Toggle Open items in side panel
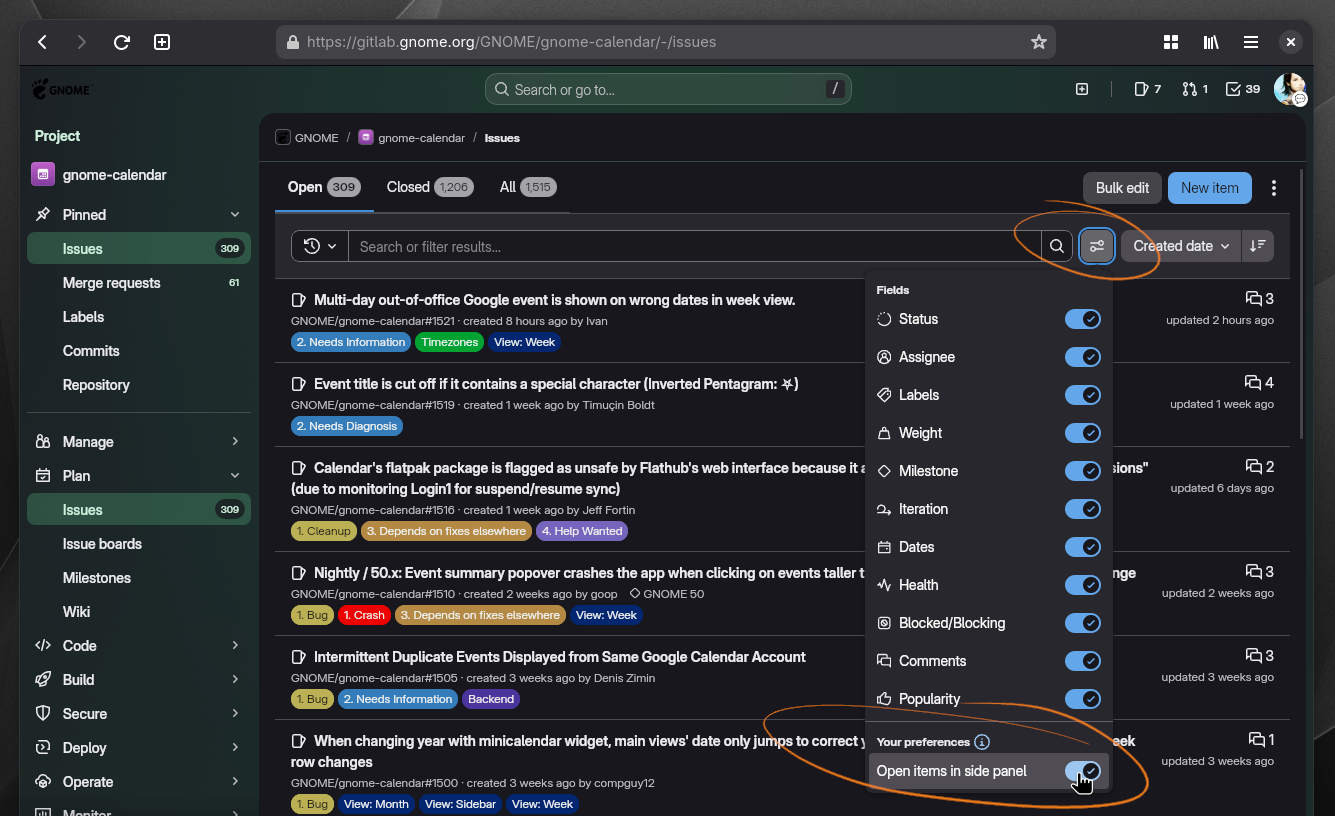The image size is (1335, 816). click(x=1082, y=771)
